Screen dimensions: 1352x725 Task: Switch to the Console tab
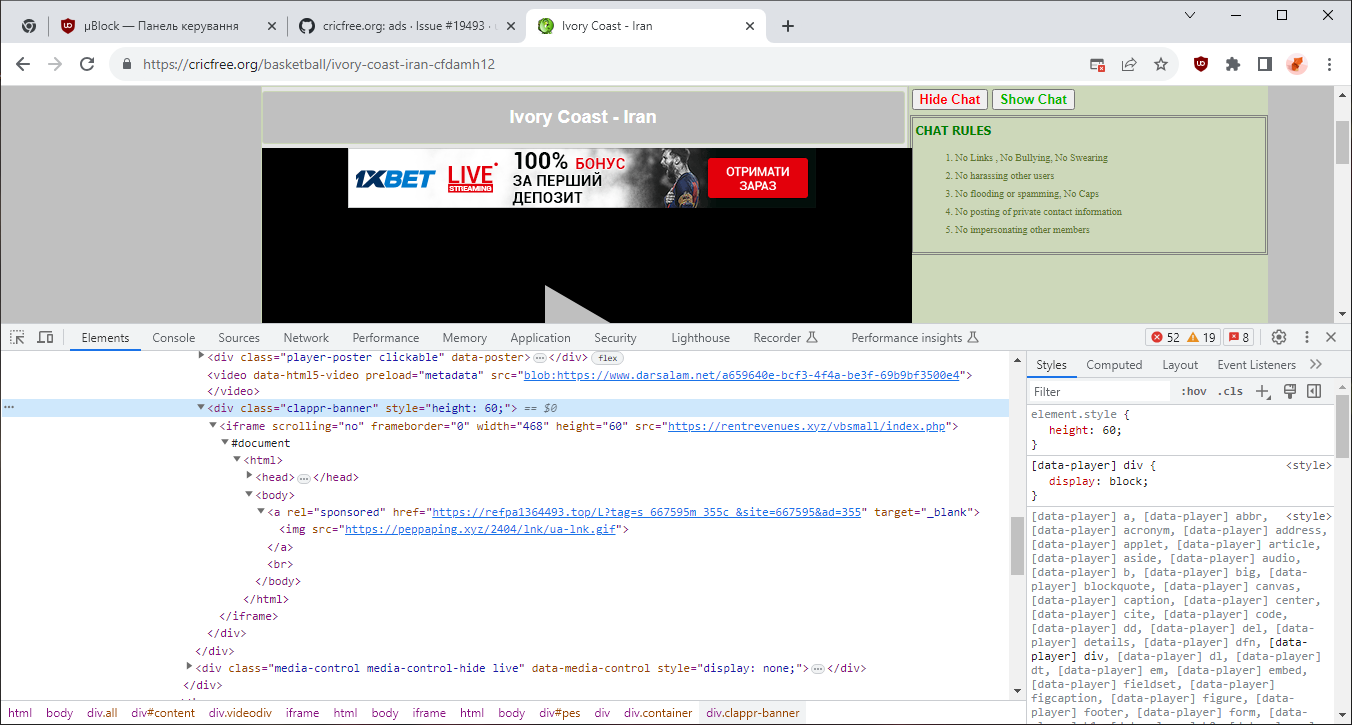click(x=173, y=337)
